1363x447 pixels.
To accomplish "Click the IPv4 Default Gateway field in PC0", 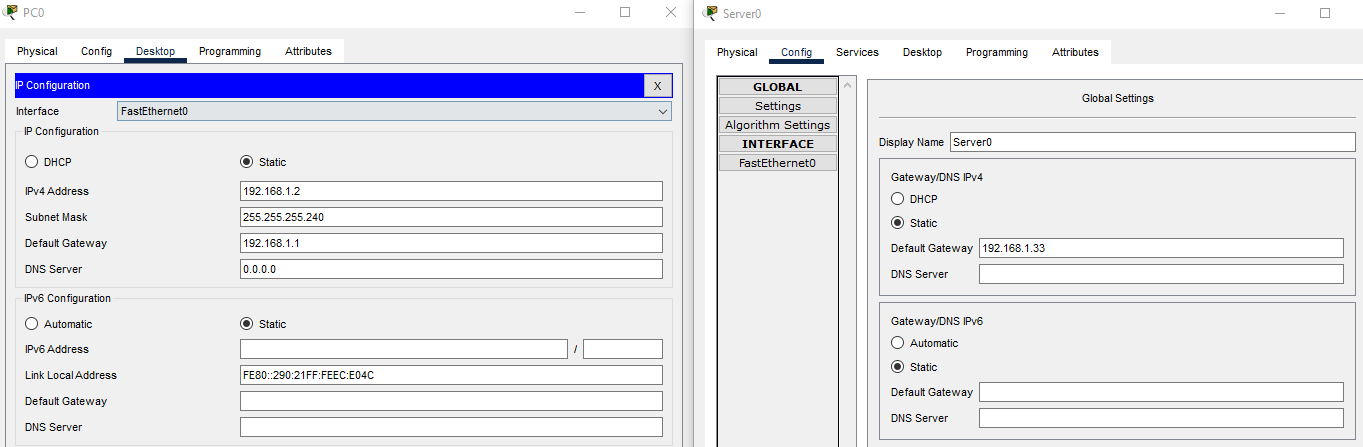I will [x=451, y=243].
